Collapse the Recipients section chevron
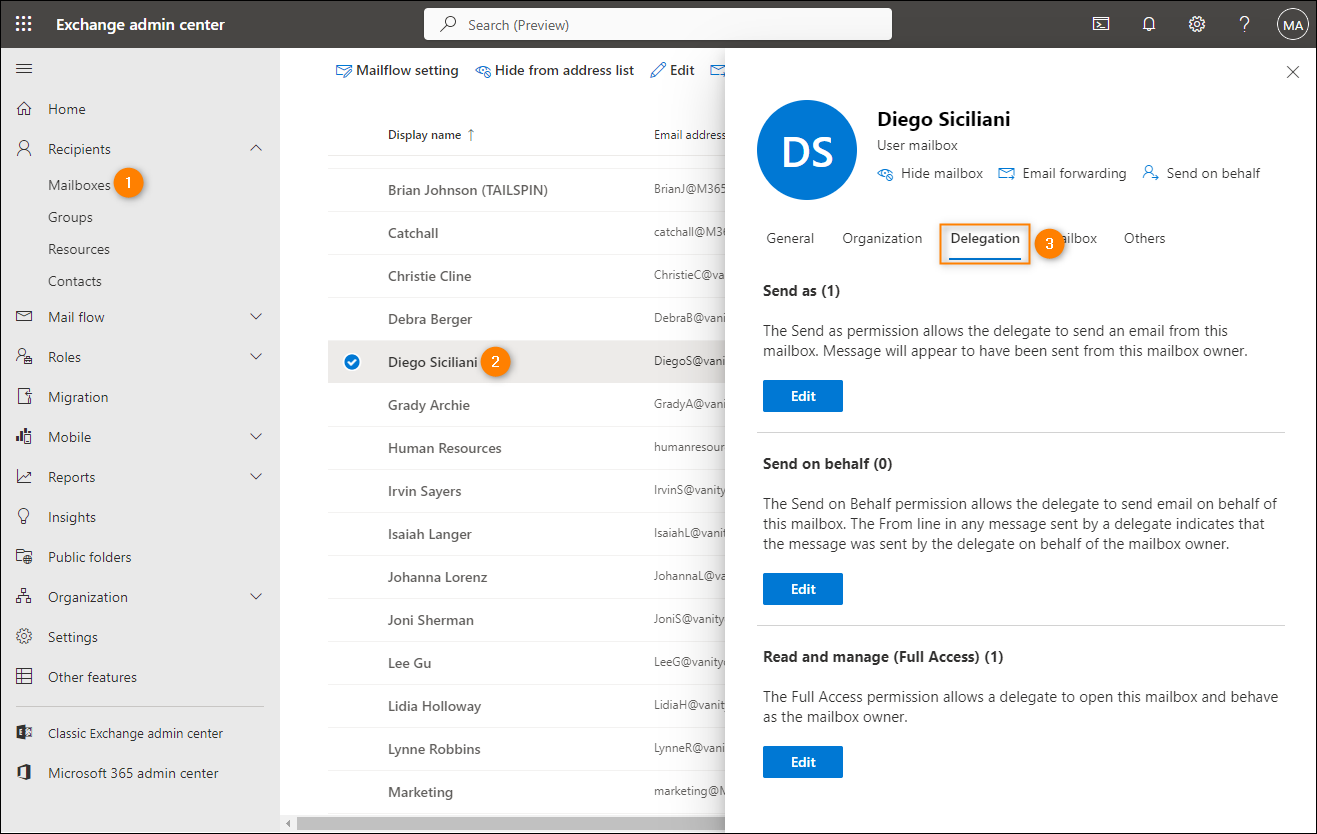This screenshot has width=1317, height=834. [256, 148]
